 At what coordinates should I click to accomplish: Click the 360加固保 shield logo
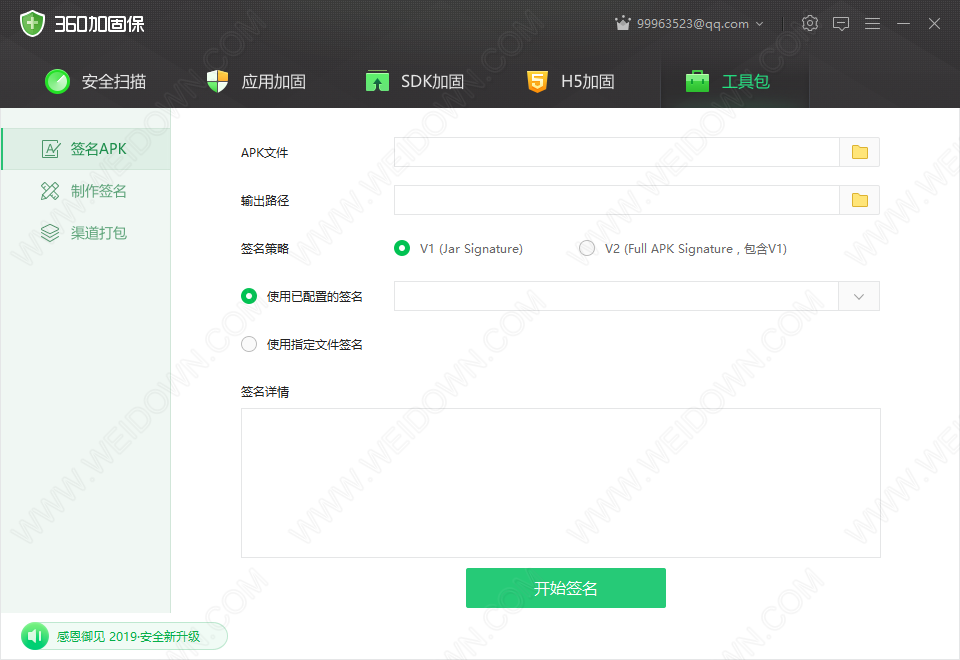[x=32, y=24]
